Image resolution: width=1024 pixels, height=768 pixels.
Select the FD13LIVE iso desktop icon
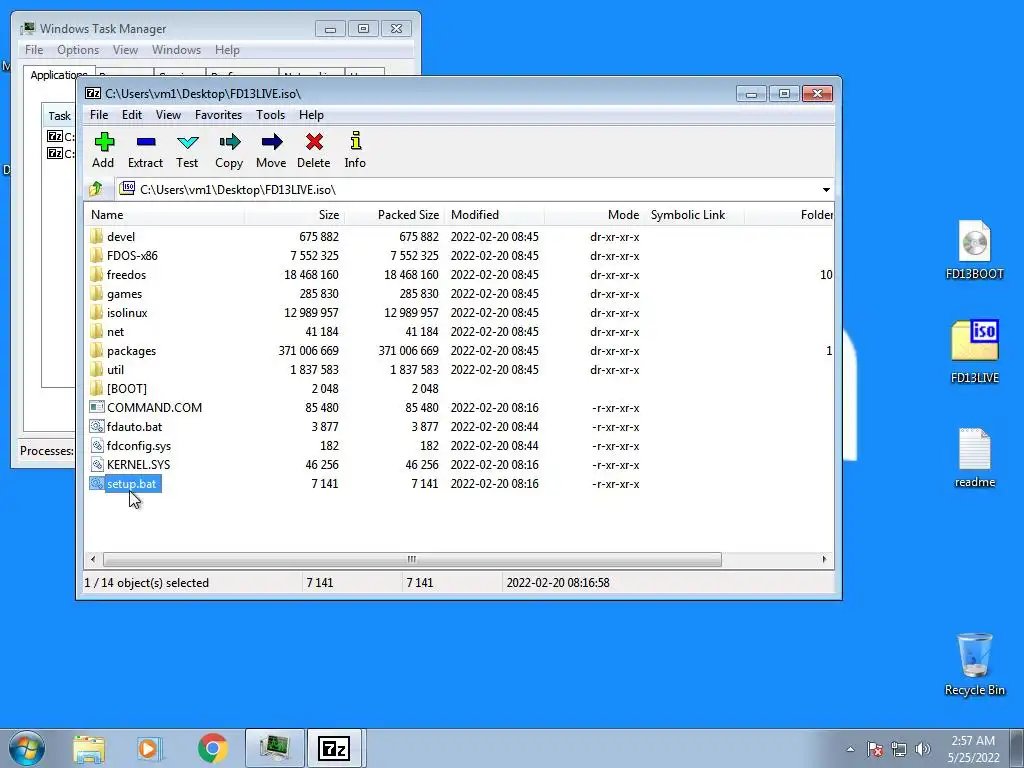pos(974,351)
